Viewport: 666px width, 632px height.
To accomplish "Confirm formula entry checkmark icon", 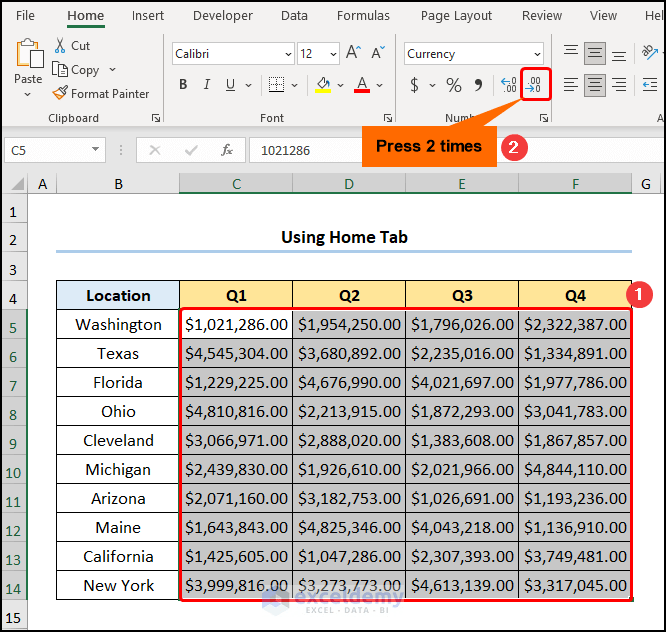I will click(x=191, y=150).
